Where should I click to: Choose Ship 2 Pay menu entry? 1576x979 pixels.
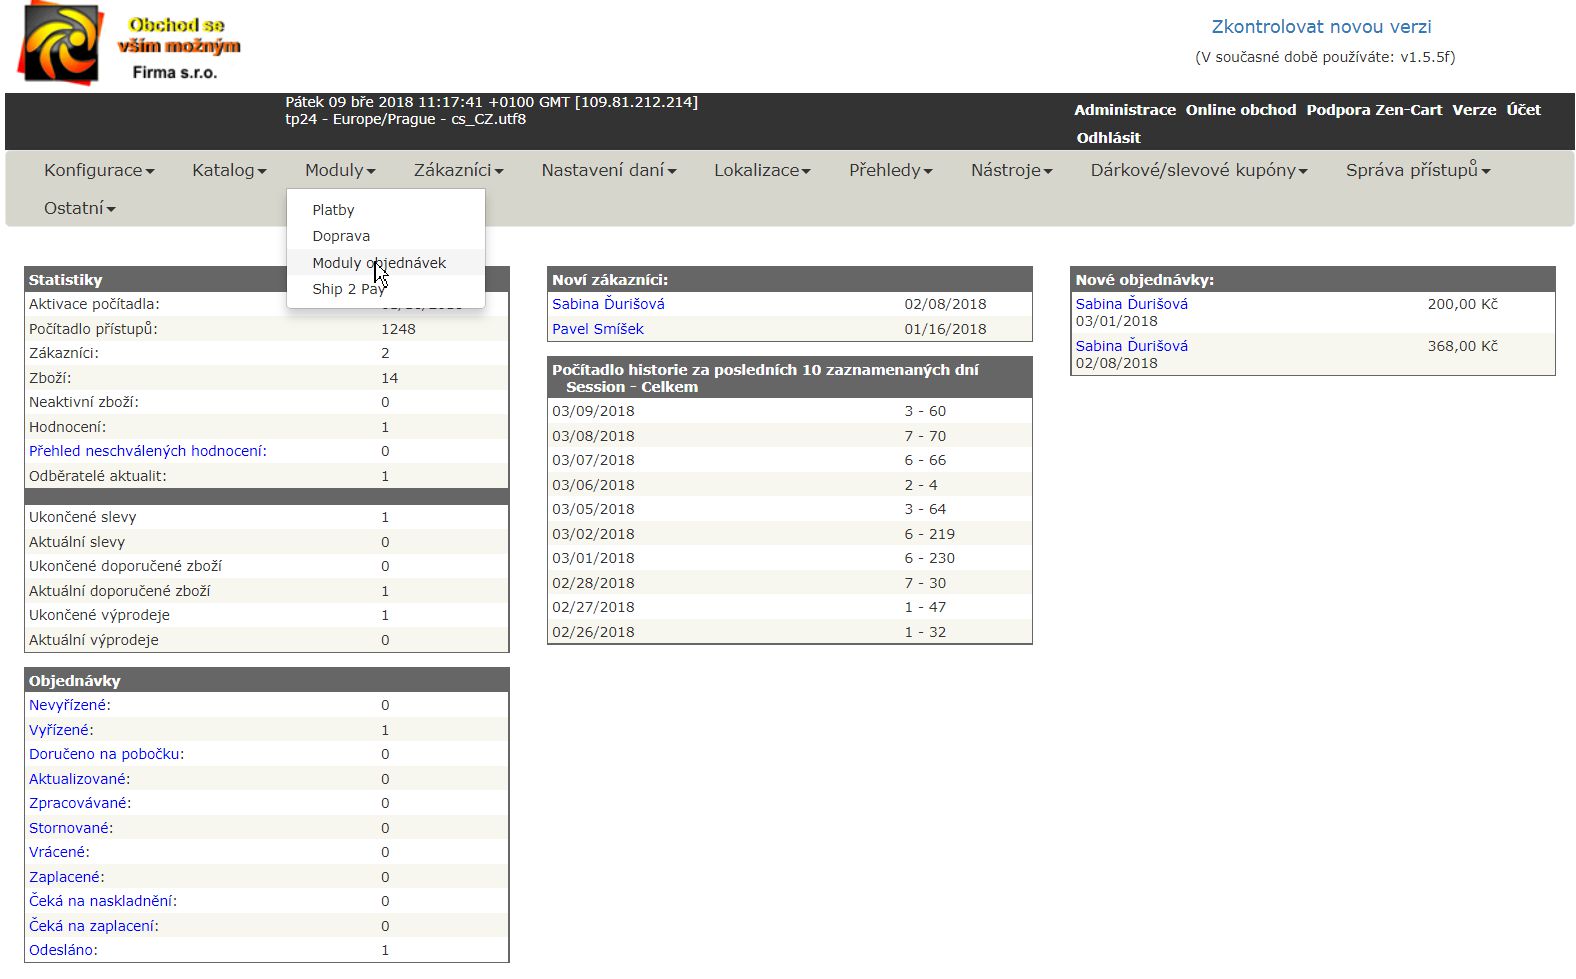(x=348, y=289)
